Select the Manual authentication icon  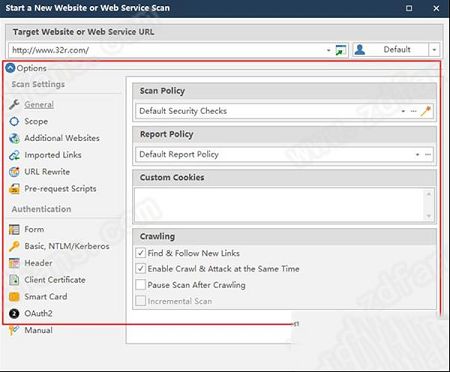coord(14,330)
